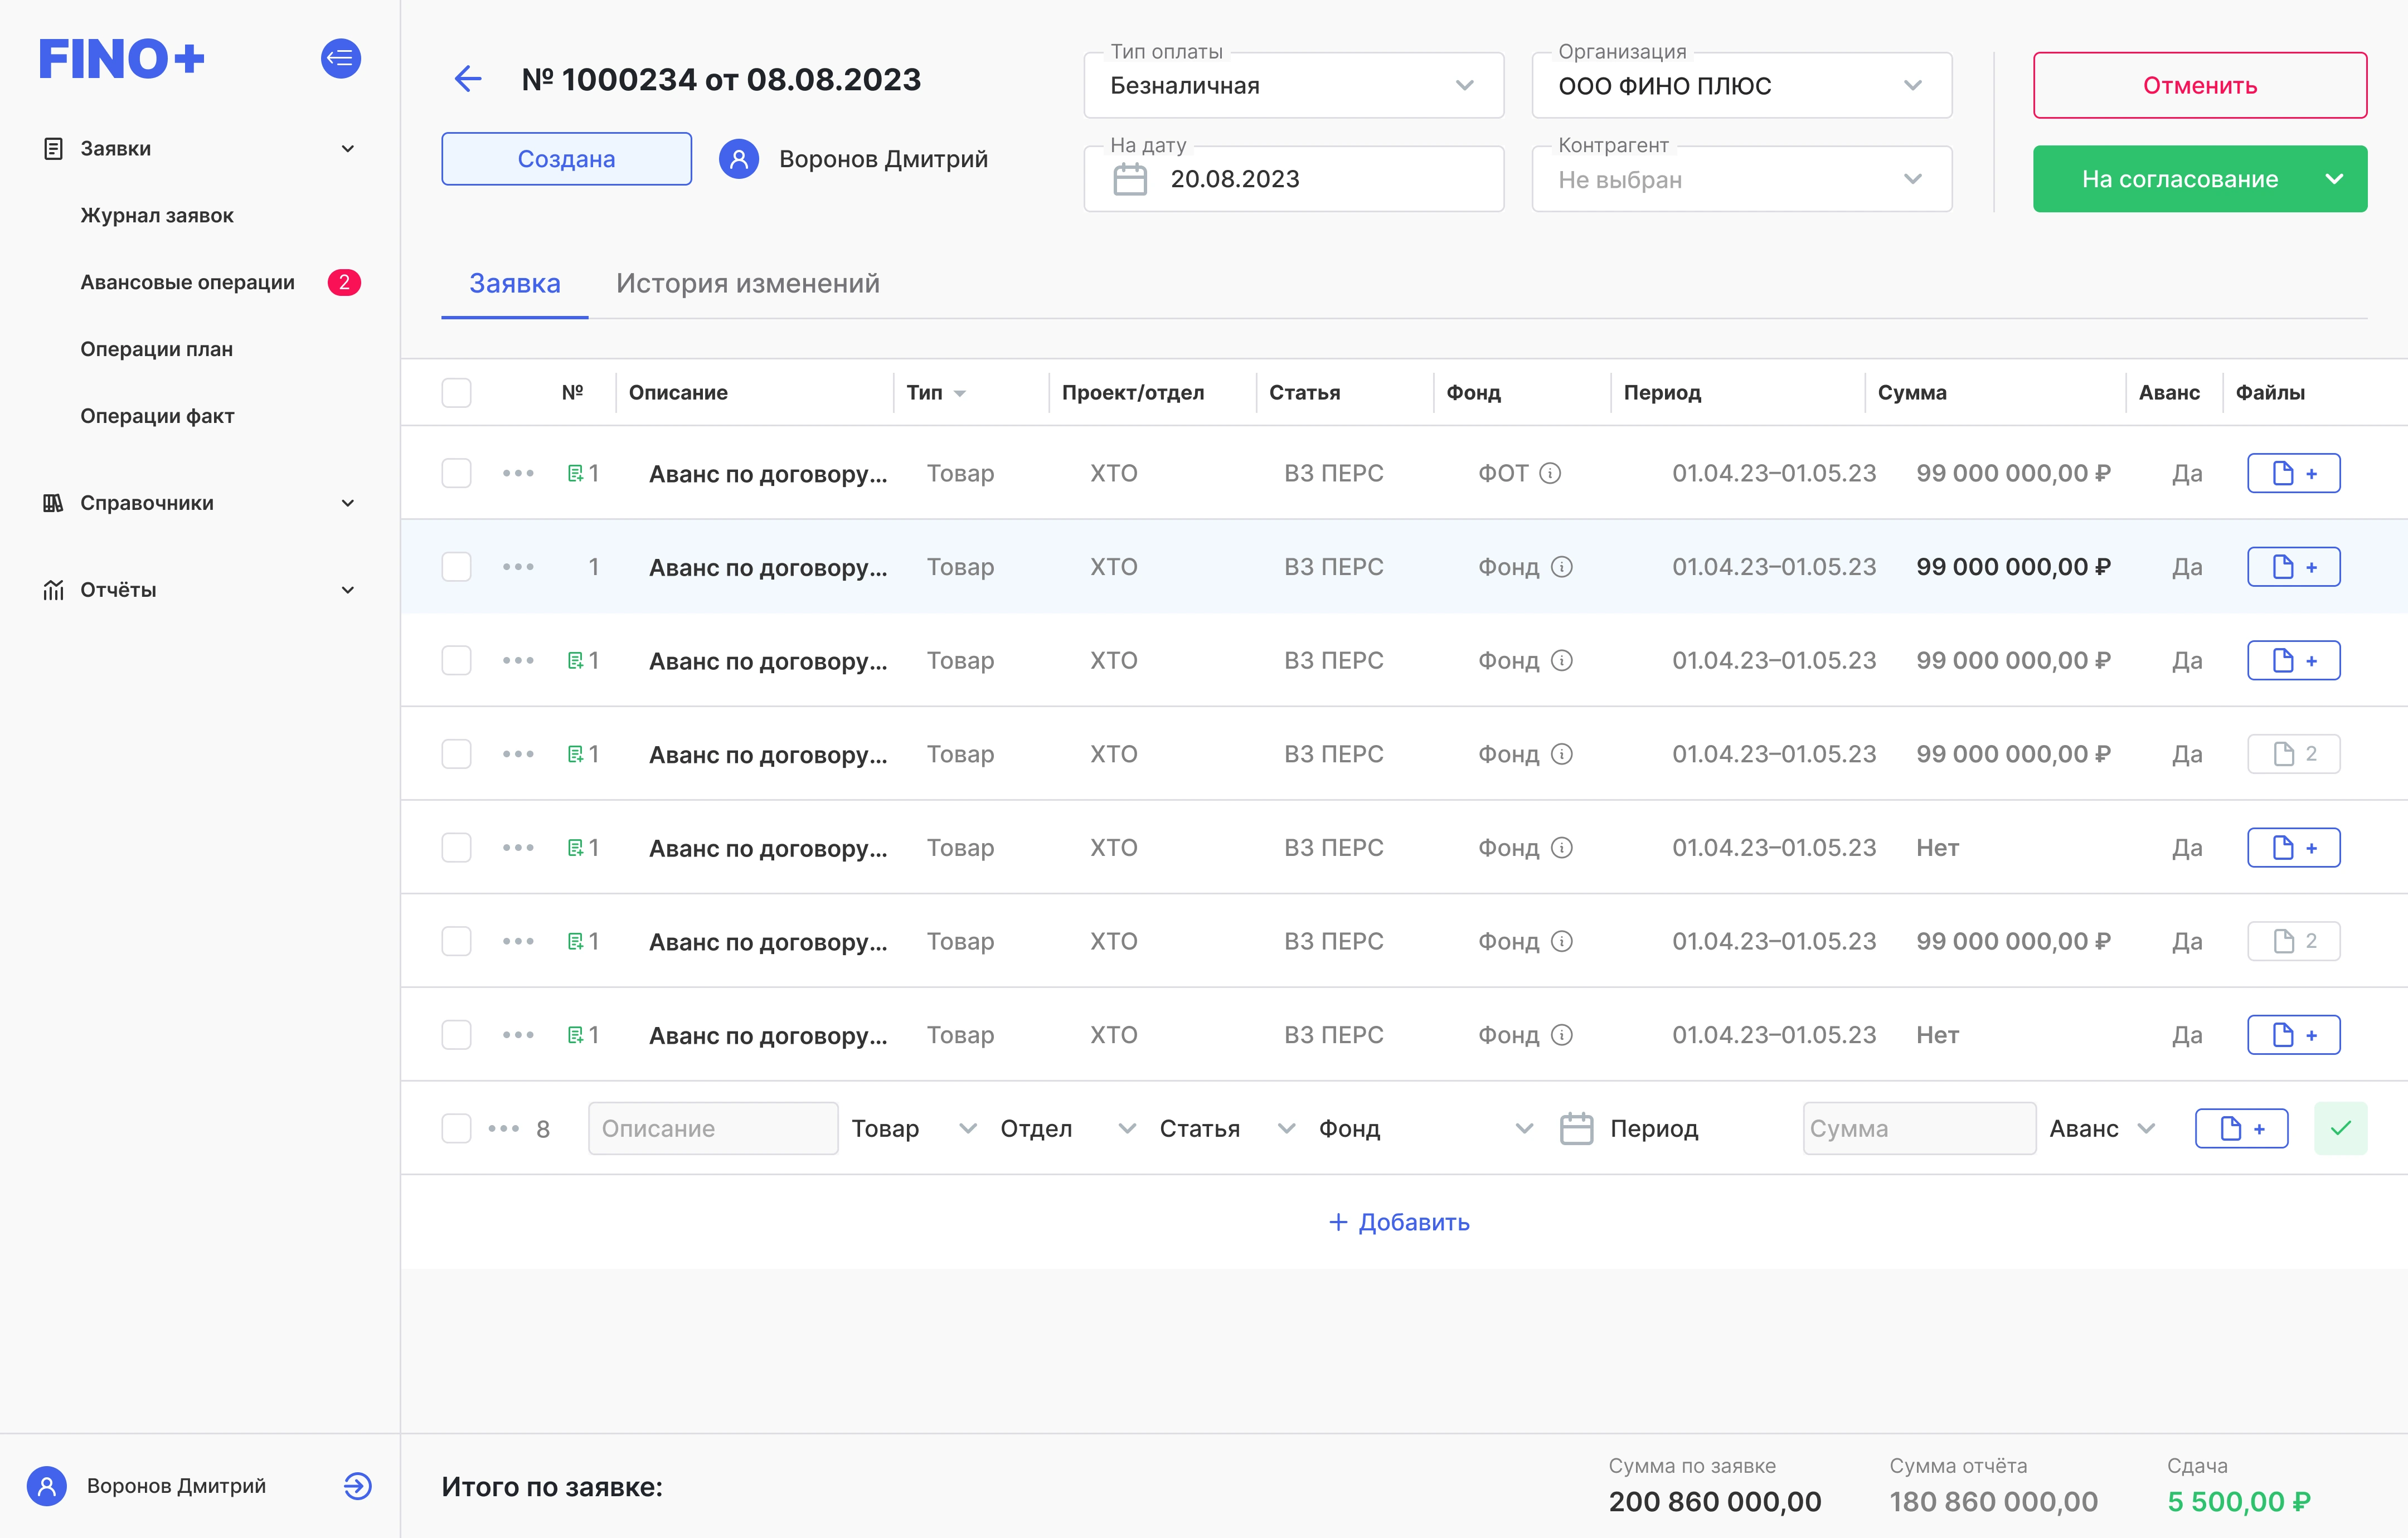This screenshot has height=1538, width=2408.
Task: Check the highlighted second row checkbox
Action: 456,567
